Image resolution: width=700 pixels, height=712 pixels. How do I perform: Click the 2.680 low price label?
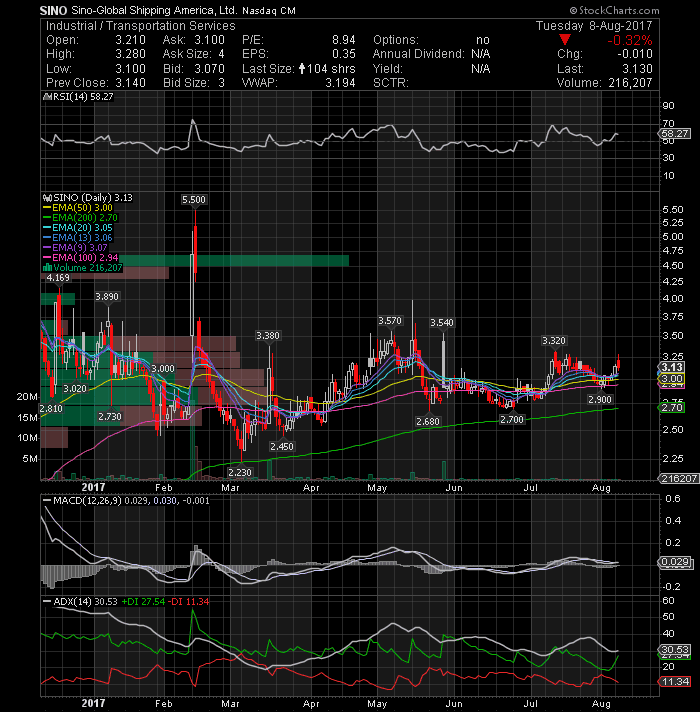pyautogui.click(x=428, y=421)
